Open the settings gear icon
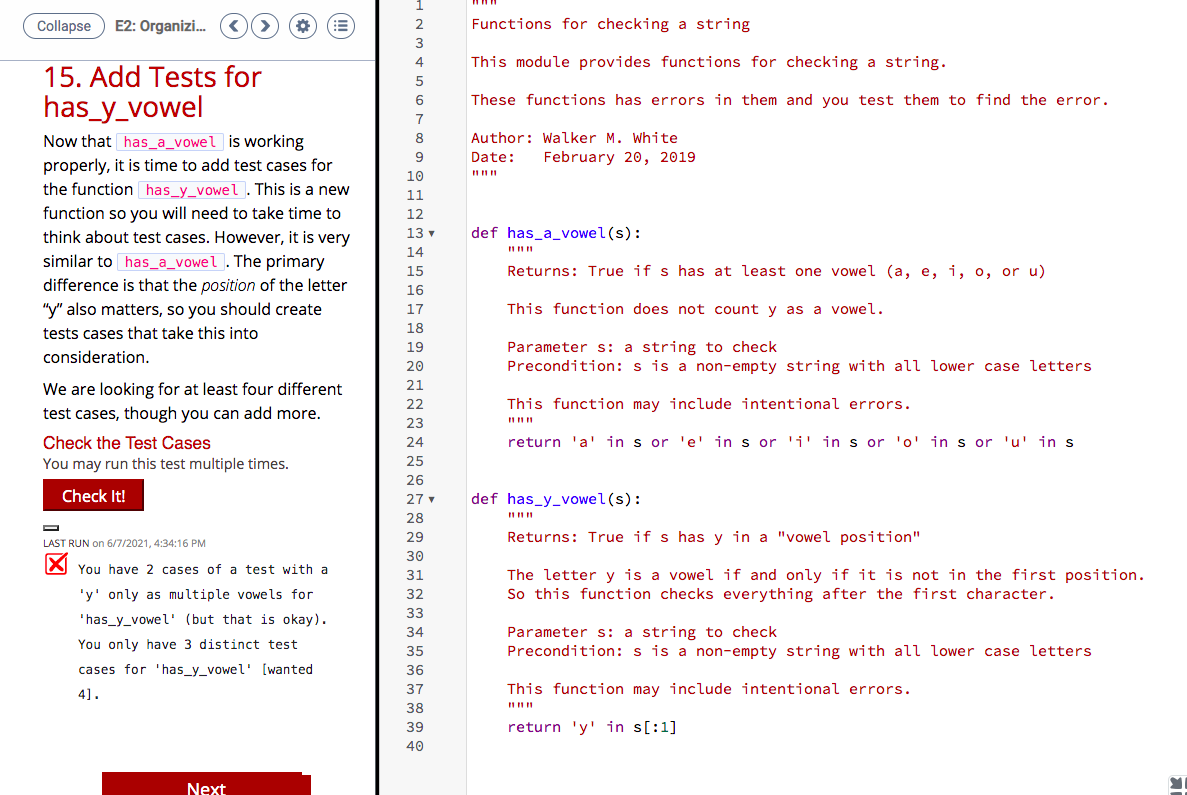 pyautogui.click(x=302, y=26)
